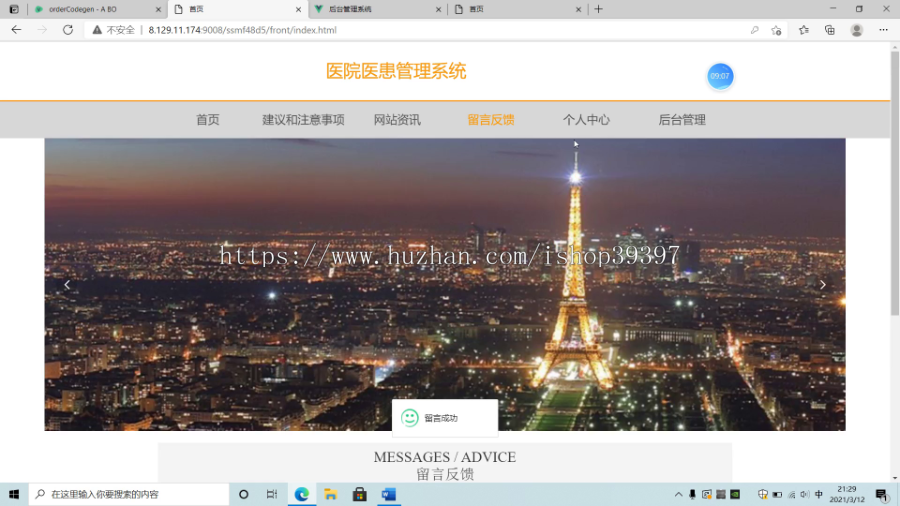Click the microphone tray icon
This screenshot has height=506, width=900.
[x=692, y=495]
